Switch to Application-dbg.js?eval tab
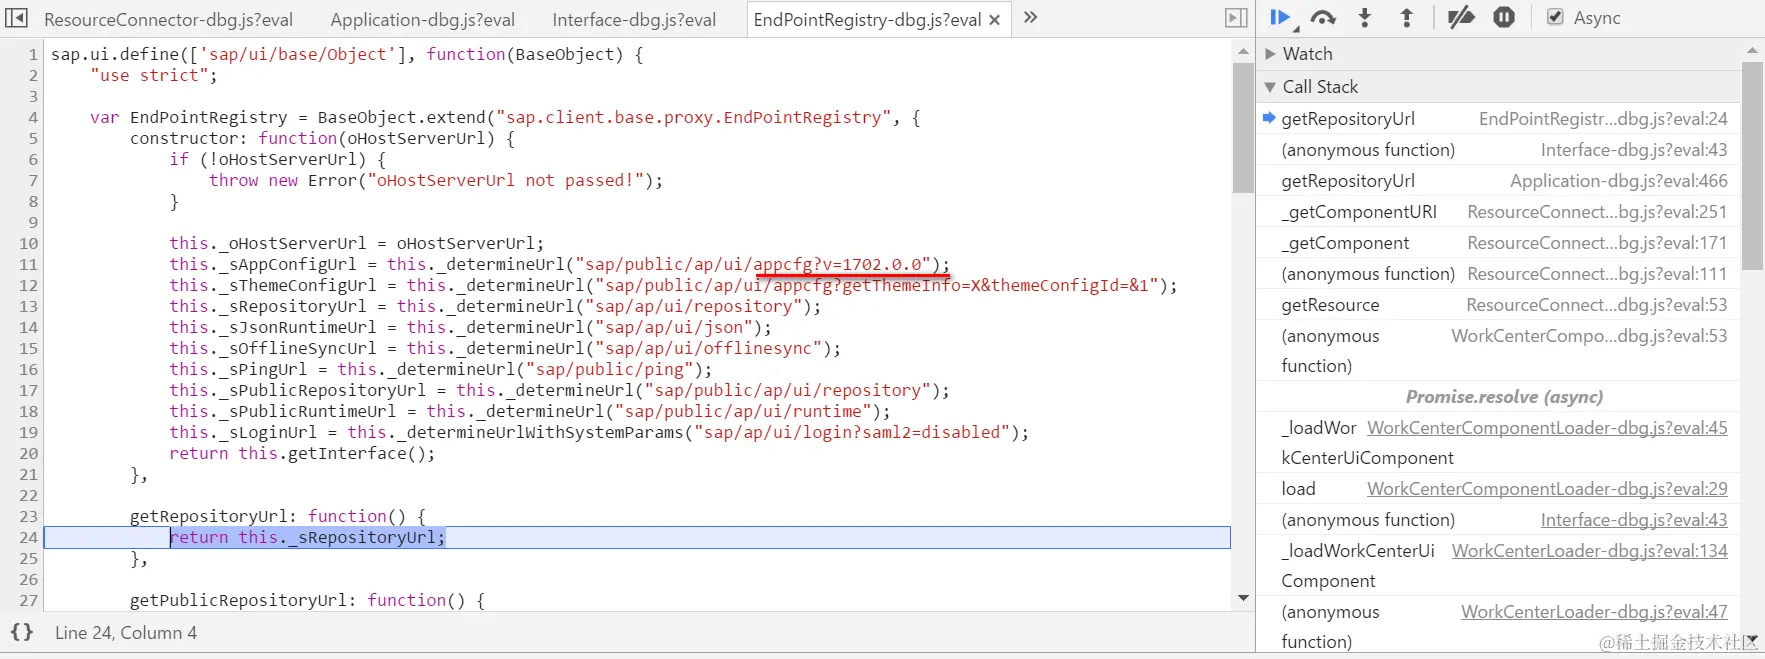 coord(422,20)
